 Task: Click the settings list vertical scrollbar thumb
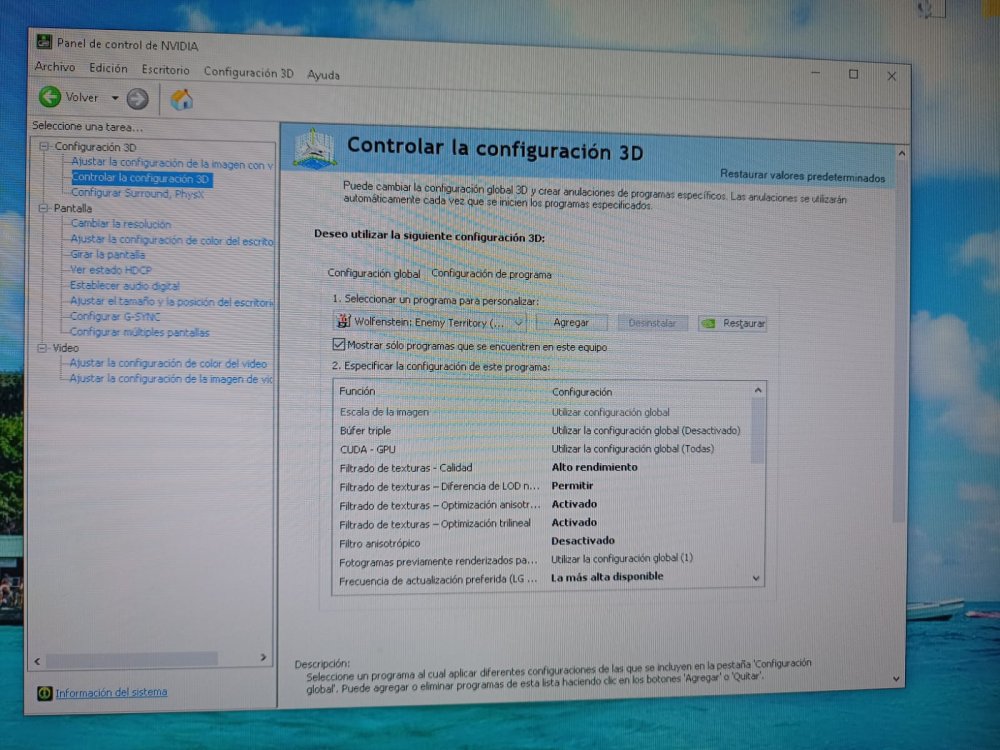coord(757,432)
